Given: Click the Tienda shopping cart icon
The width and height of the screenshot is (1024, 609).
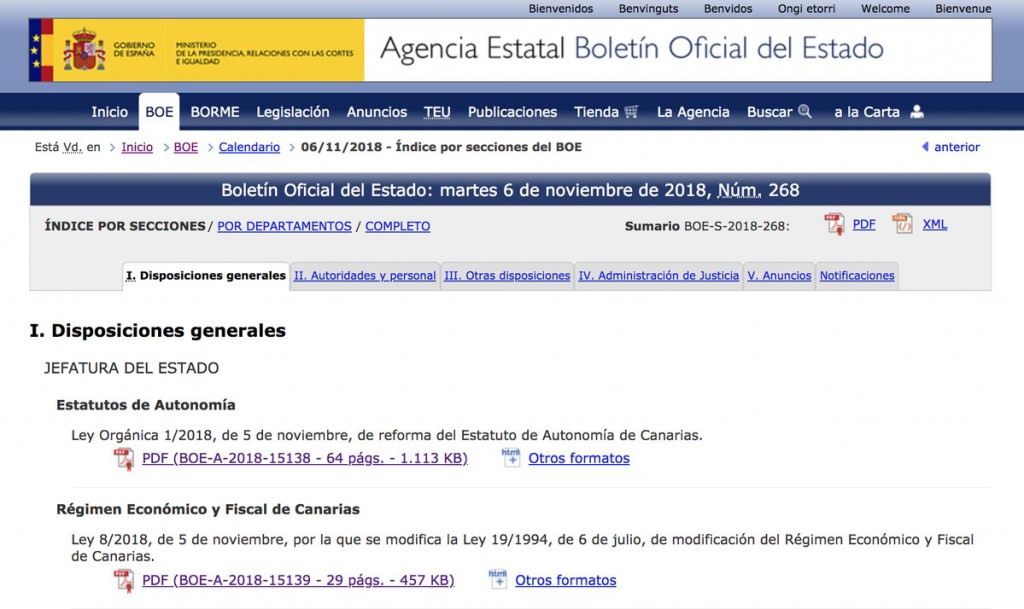Looking at the screenshot, I should pyautogui.click(x=631, y=112).
